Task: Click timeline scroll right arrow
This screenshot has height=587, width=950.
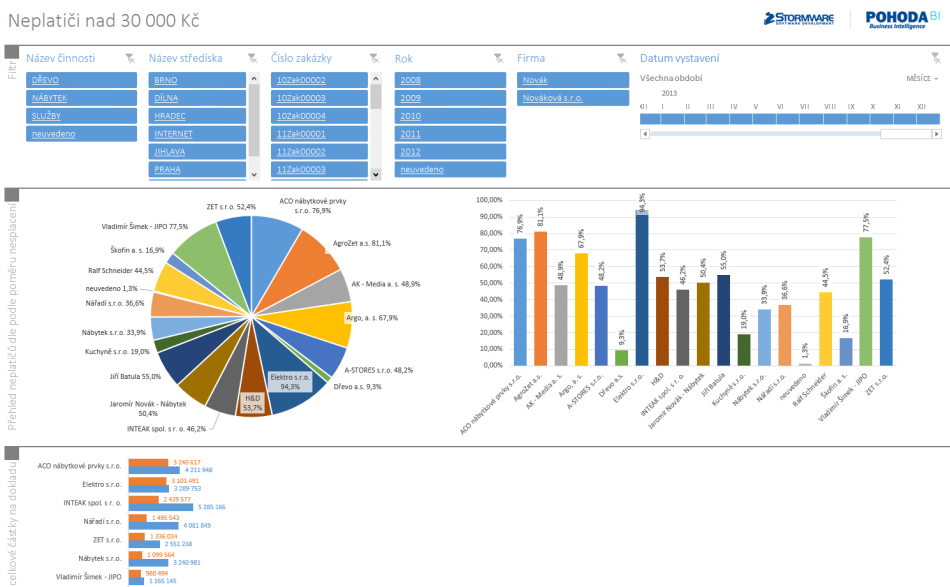Action: [937, 134]
